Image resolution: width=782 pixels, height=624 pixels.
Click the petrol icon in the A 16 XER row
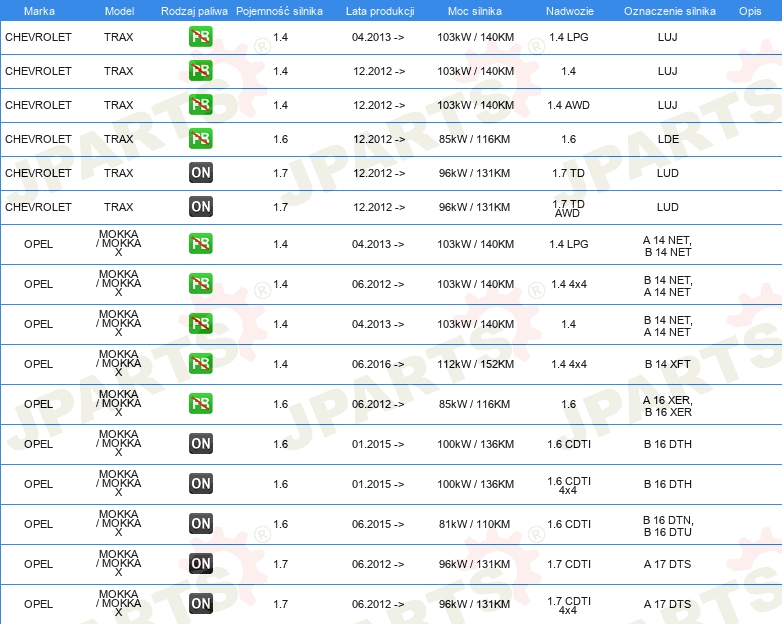(x=200, y=403)
